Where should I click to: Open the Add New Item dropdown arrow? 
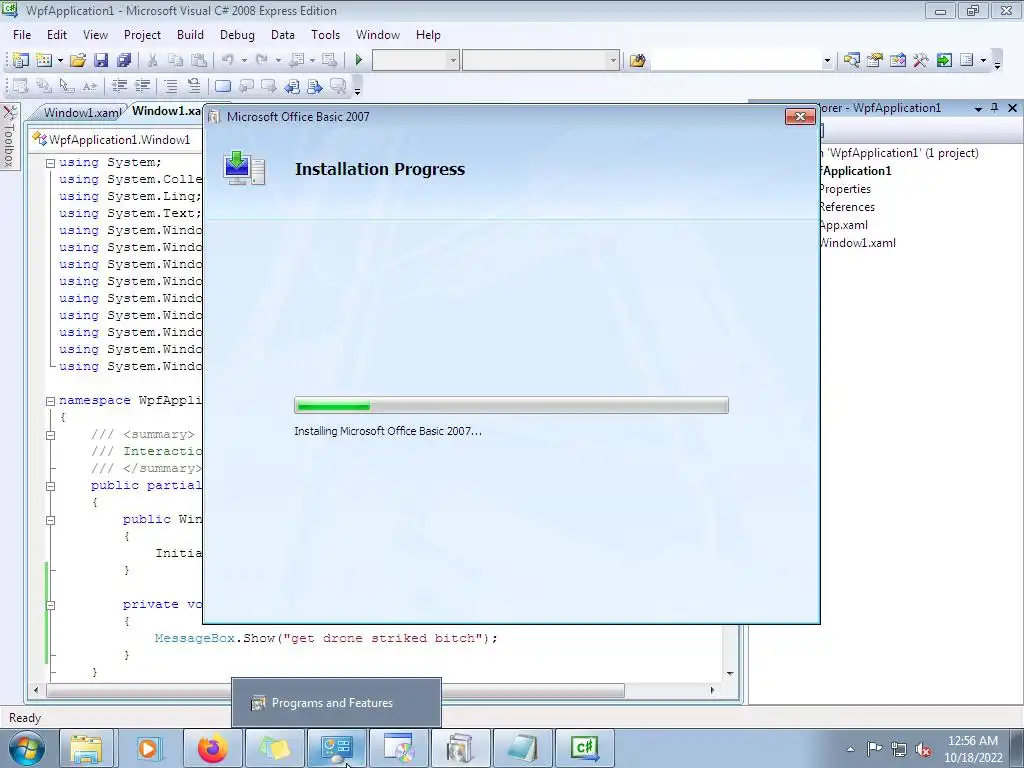(60, 61)
